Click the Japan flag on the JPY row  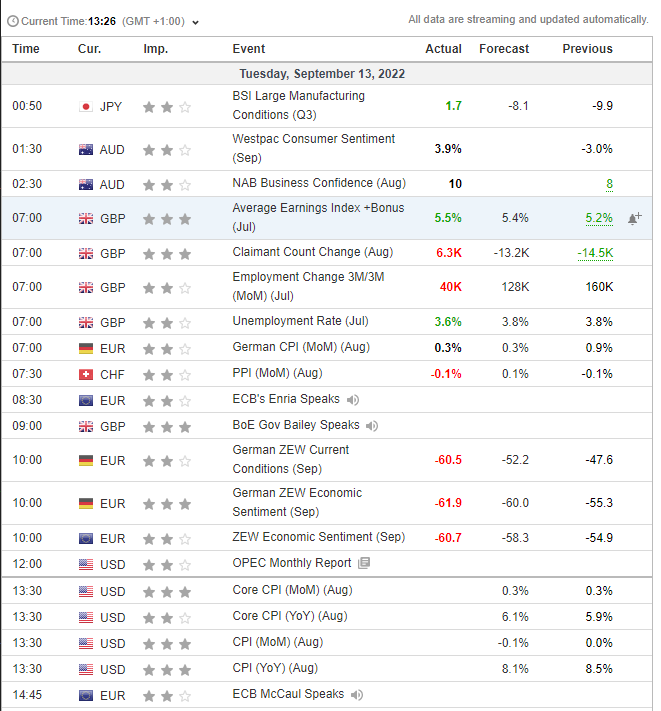pyautogui.click(x=86, y=106)
